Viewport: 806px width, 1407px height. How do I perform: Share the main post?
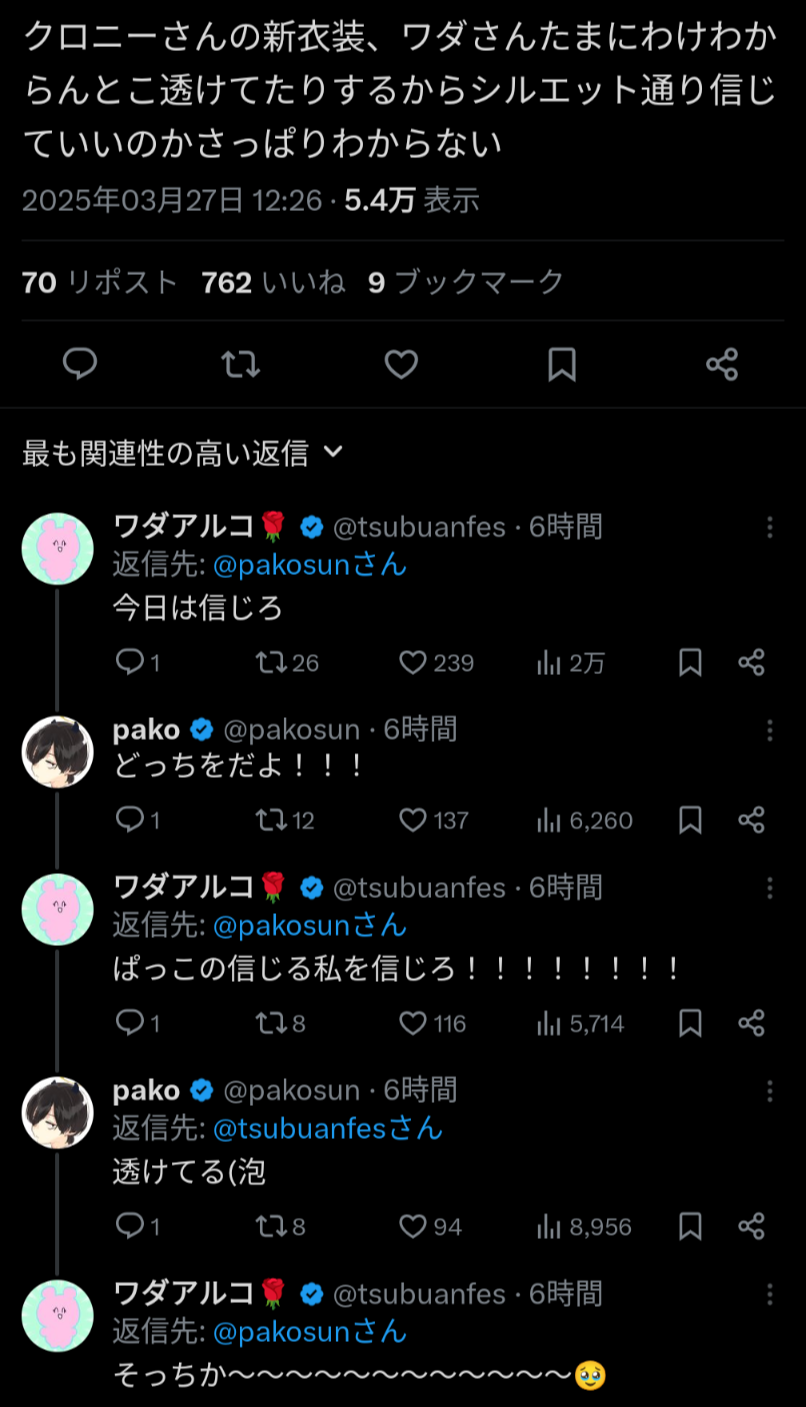722,365
